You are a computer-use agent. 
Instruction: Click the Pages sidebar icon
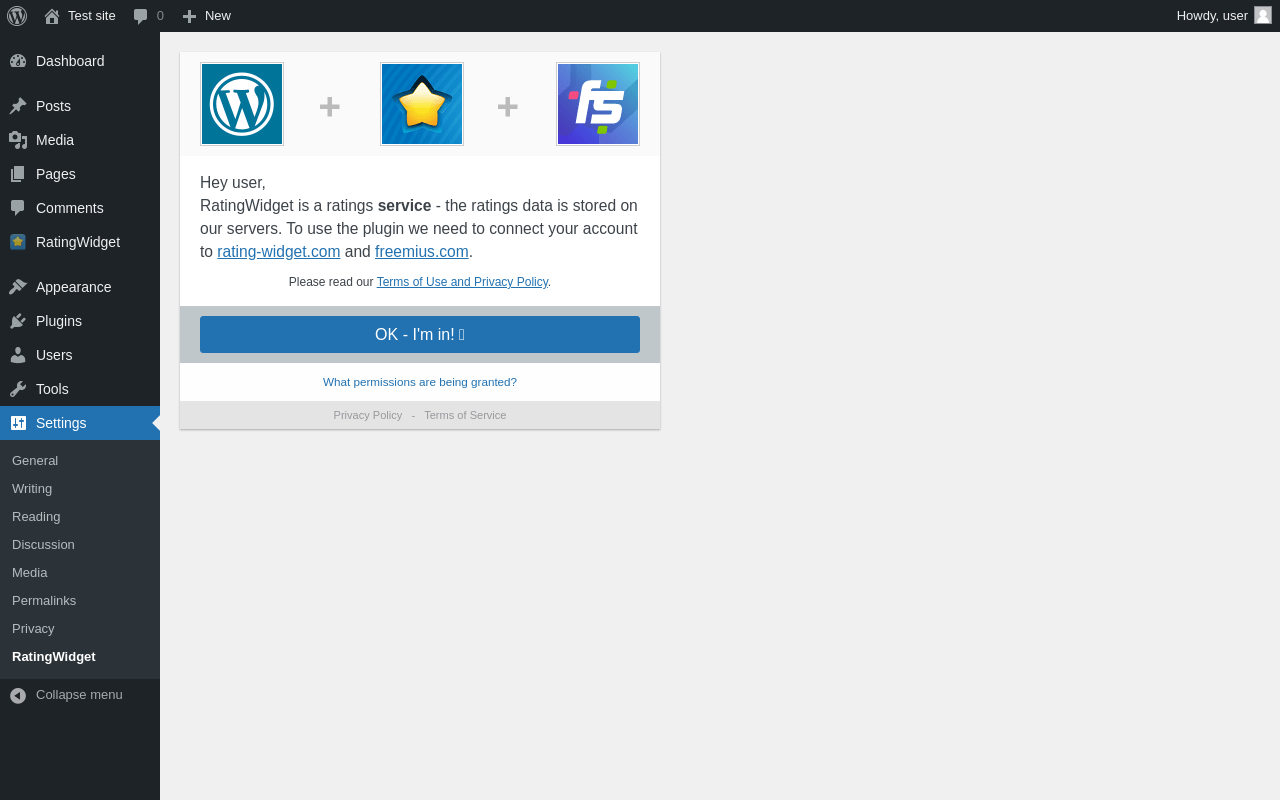tap(18, 174)
